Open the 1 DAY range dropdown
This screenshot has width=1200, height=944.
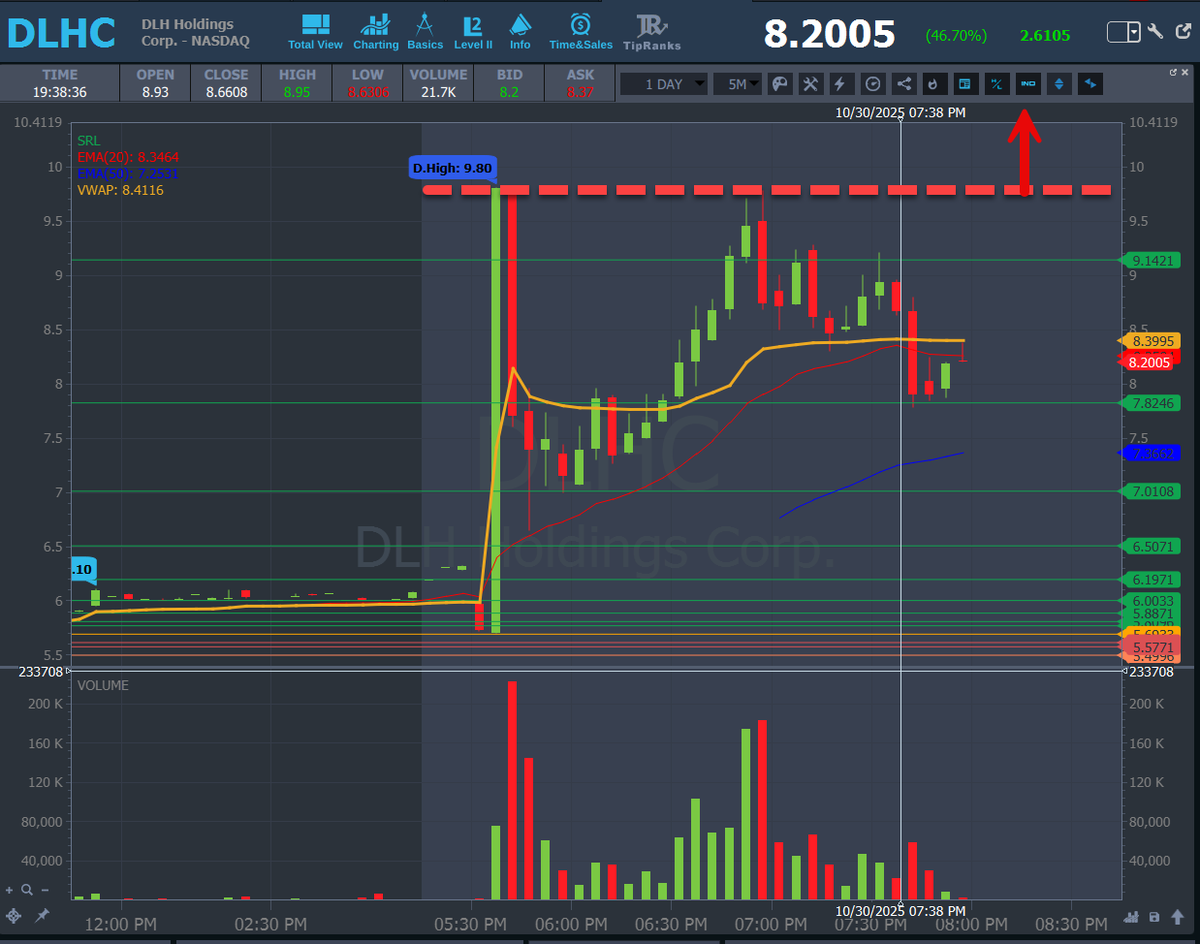664,84
